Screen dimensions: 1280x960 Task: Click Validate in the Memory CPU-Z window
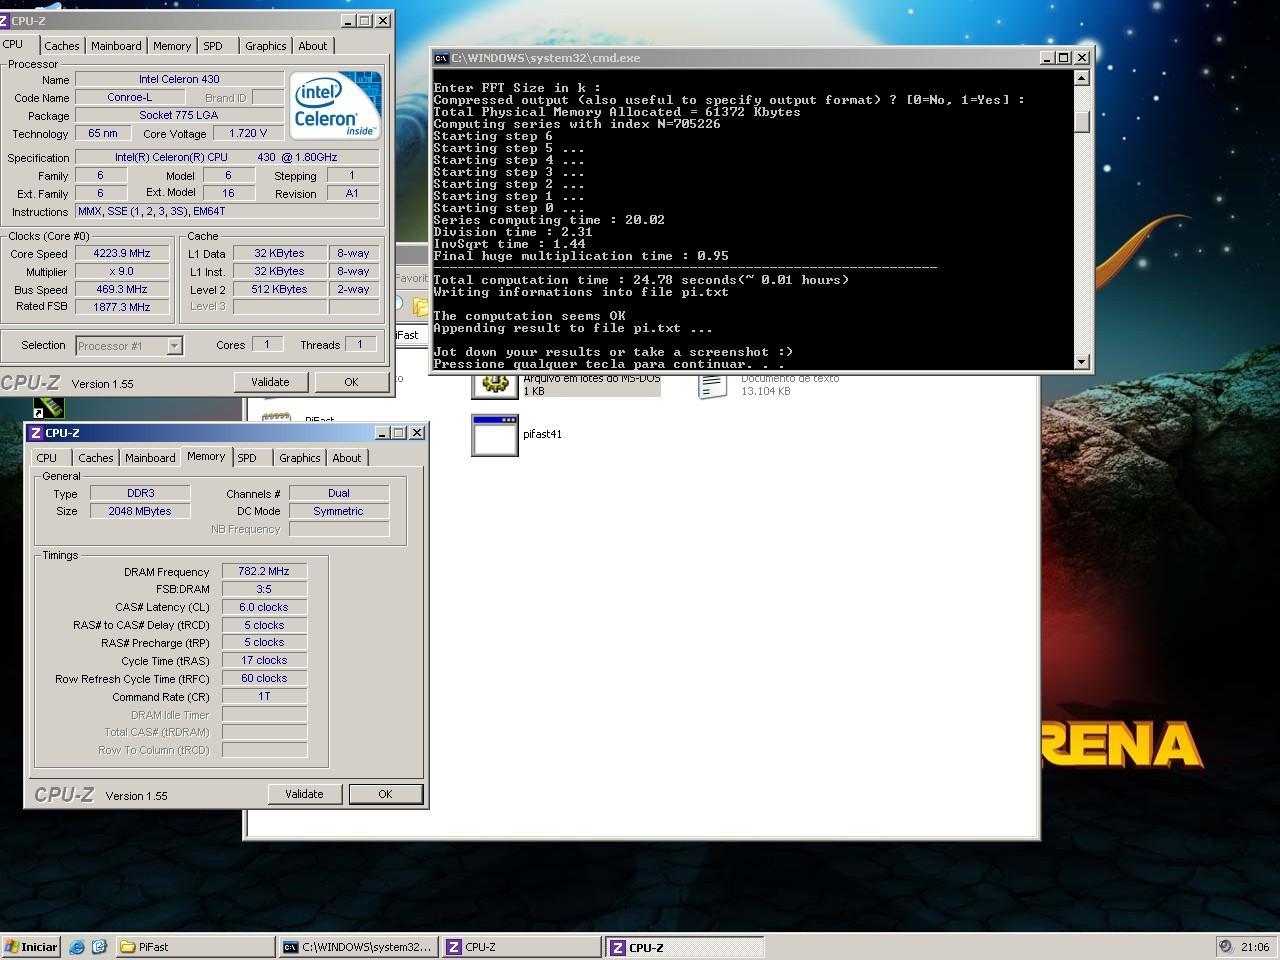[x=304, y=794]
